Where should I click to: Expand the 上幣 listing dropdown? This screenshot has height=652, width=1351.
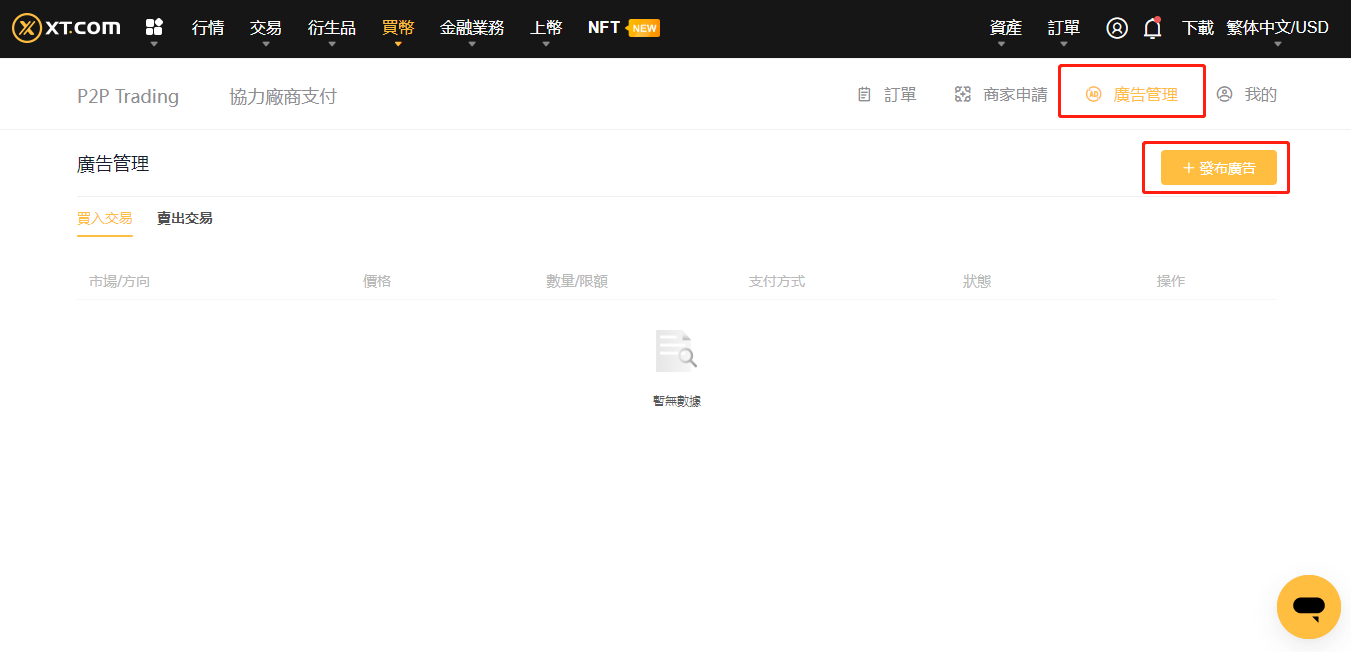point(546,28)
